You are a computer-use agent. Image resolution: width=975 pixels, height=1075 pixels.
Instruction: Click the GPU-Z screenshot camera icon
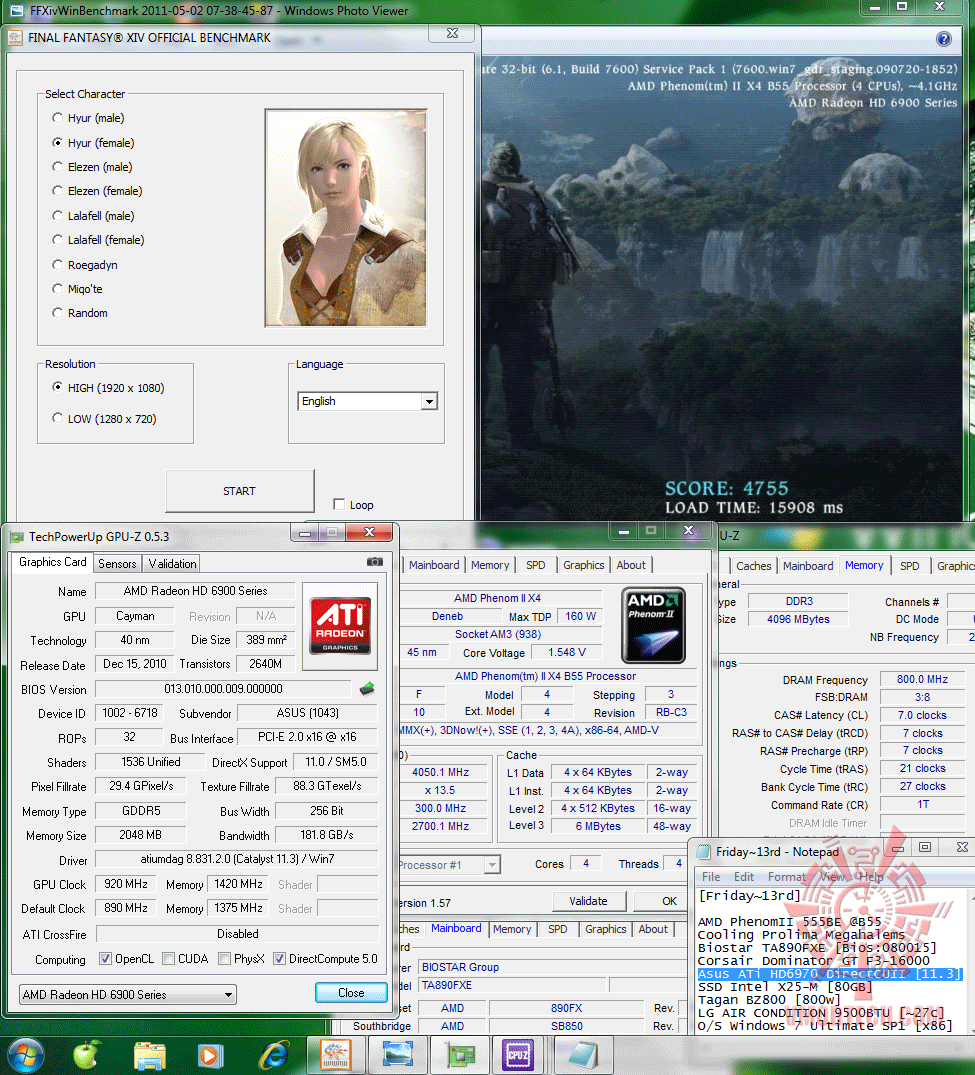(374, 562)
